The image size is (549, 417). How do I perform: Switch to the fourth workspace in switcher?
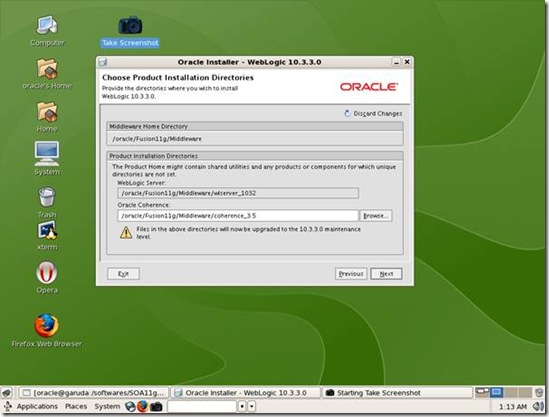point(525,392)
